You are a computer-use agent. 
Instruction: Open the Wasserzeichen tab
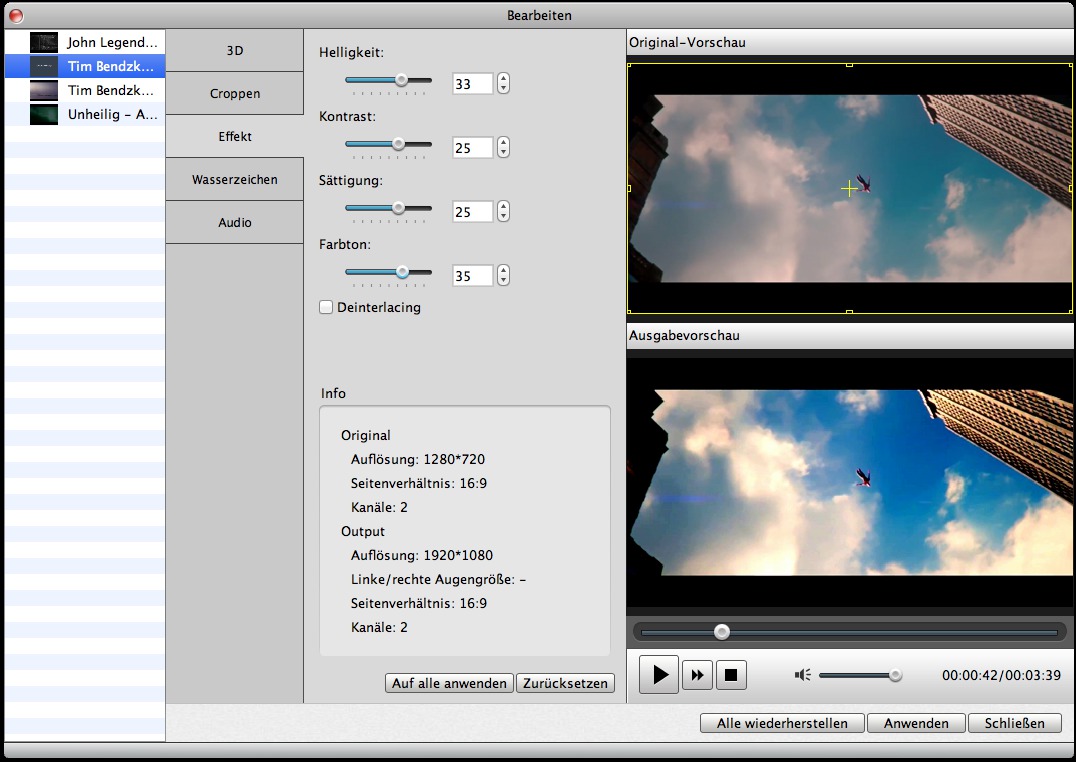[235, 180]
